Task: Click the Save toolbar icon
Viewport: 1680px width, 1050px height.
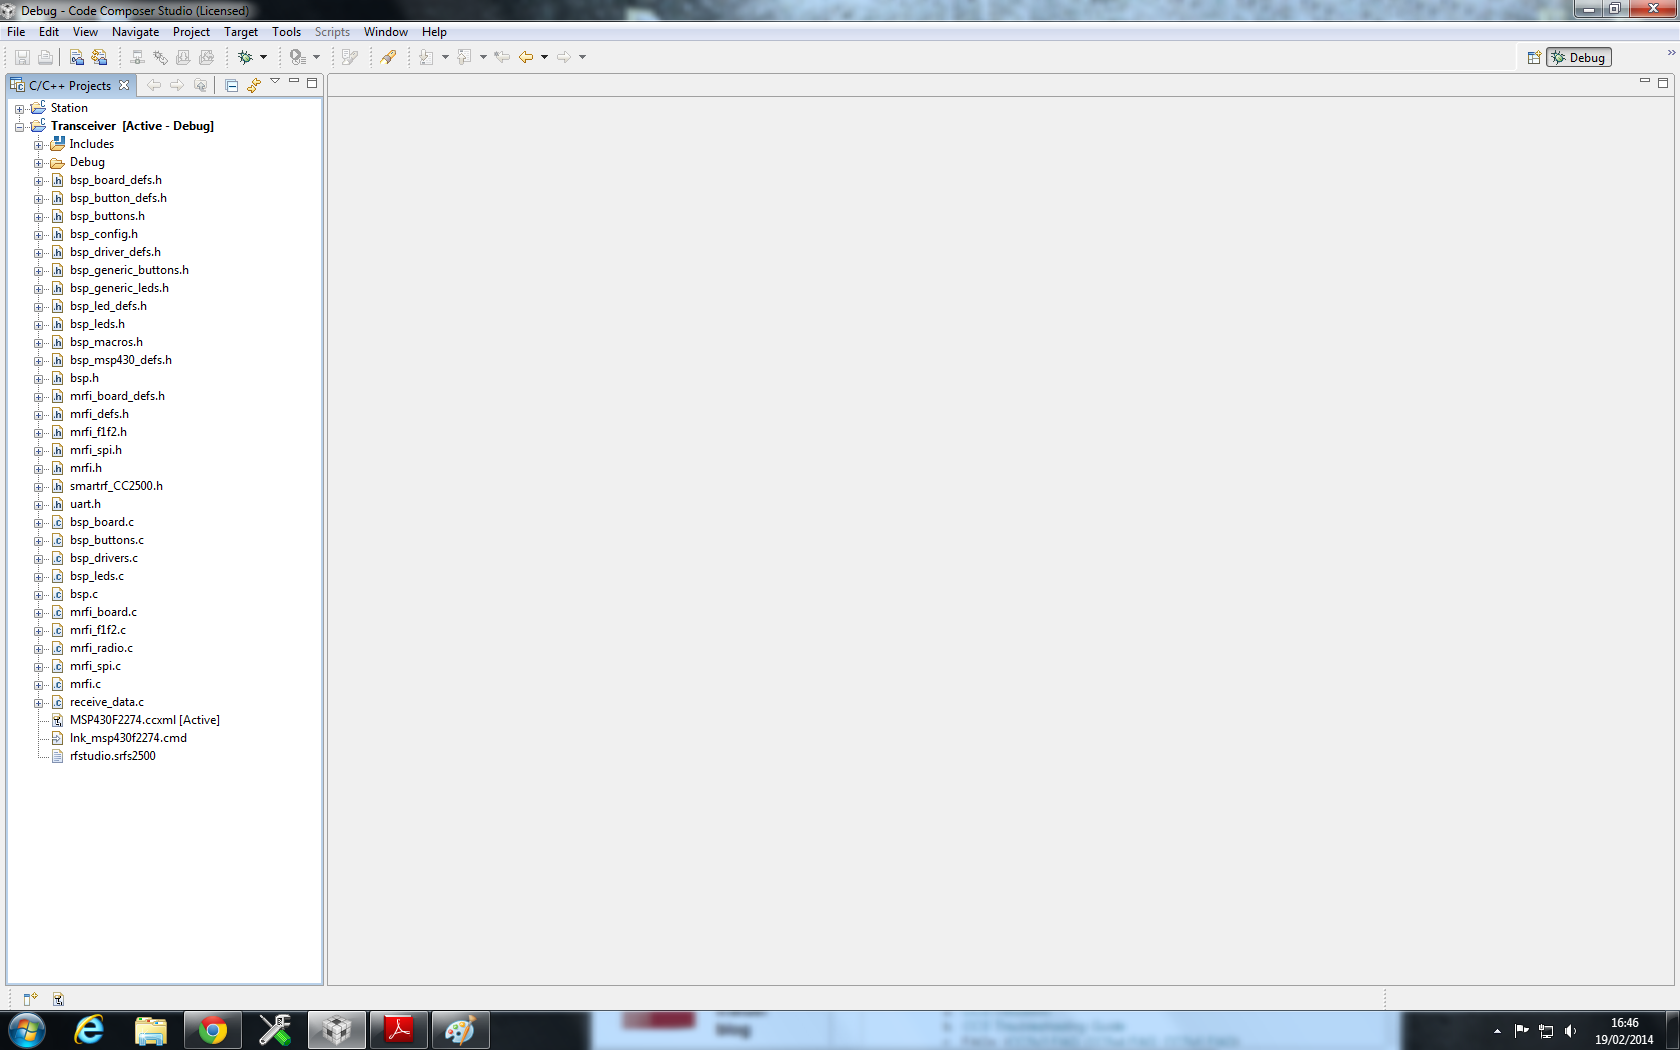Action: 22,57
